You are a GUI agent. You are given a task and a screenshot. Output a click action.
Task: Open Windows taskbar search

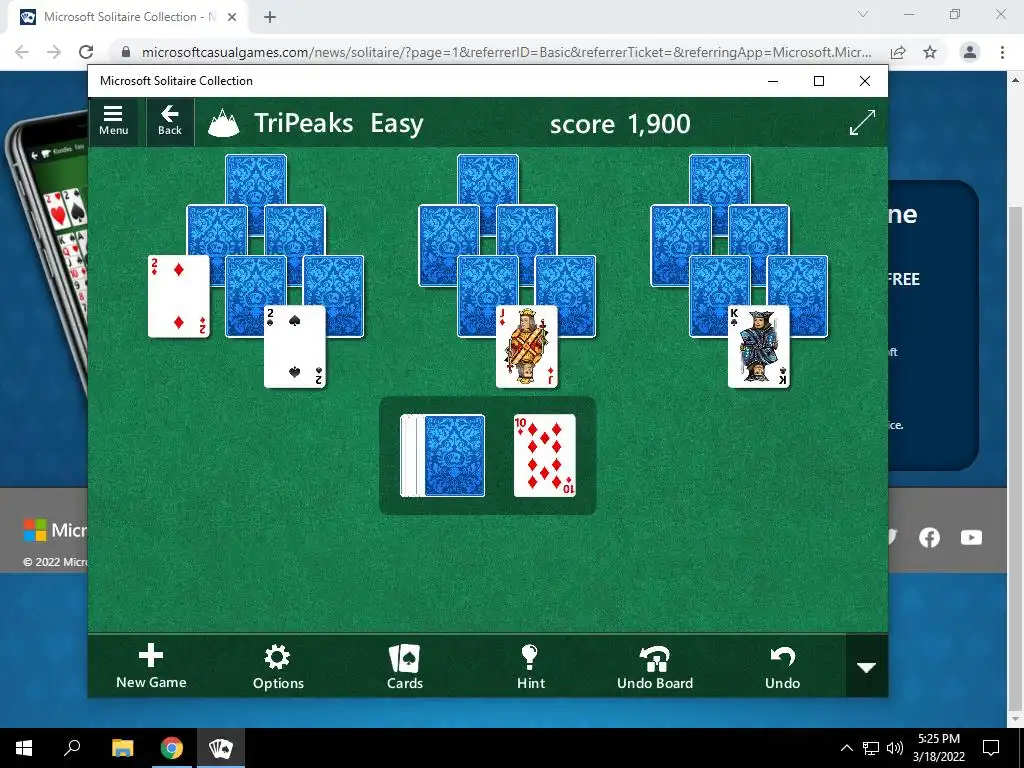(x=72, y=748)
